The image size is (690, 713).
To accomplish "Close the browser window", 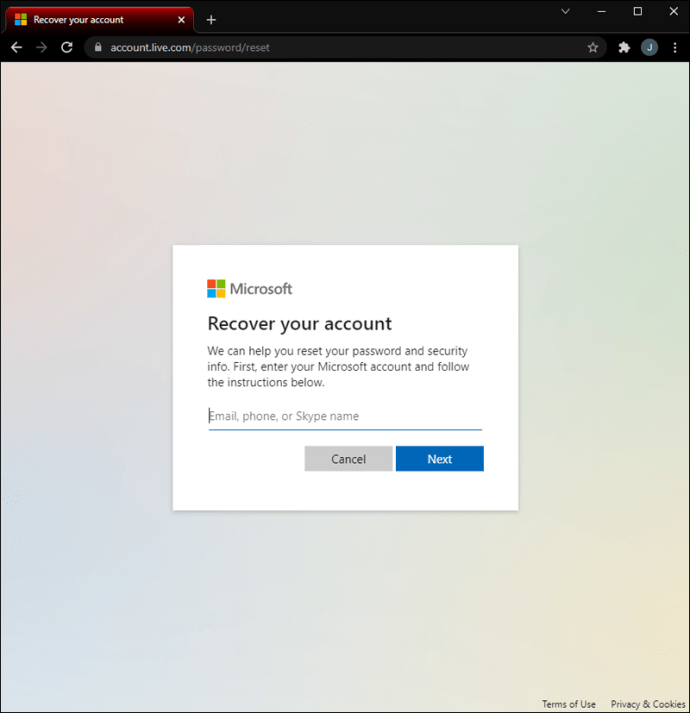I will (674, 11).
